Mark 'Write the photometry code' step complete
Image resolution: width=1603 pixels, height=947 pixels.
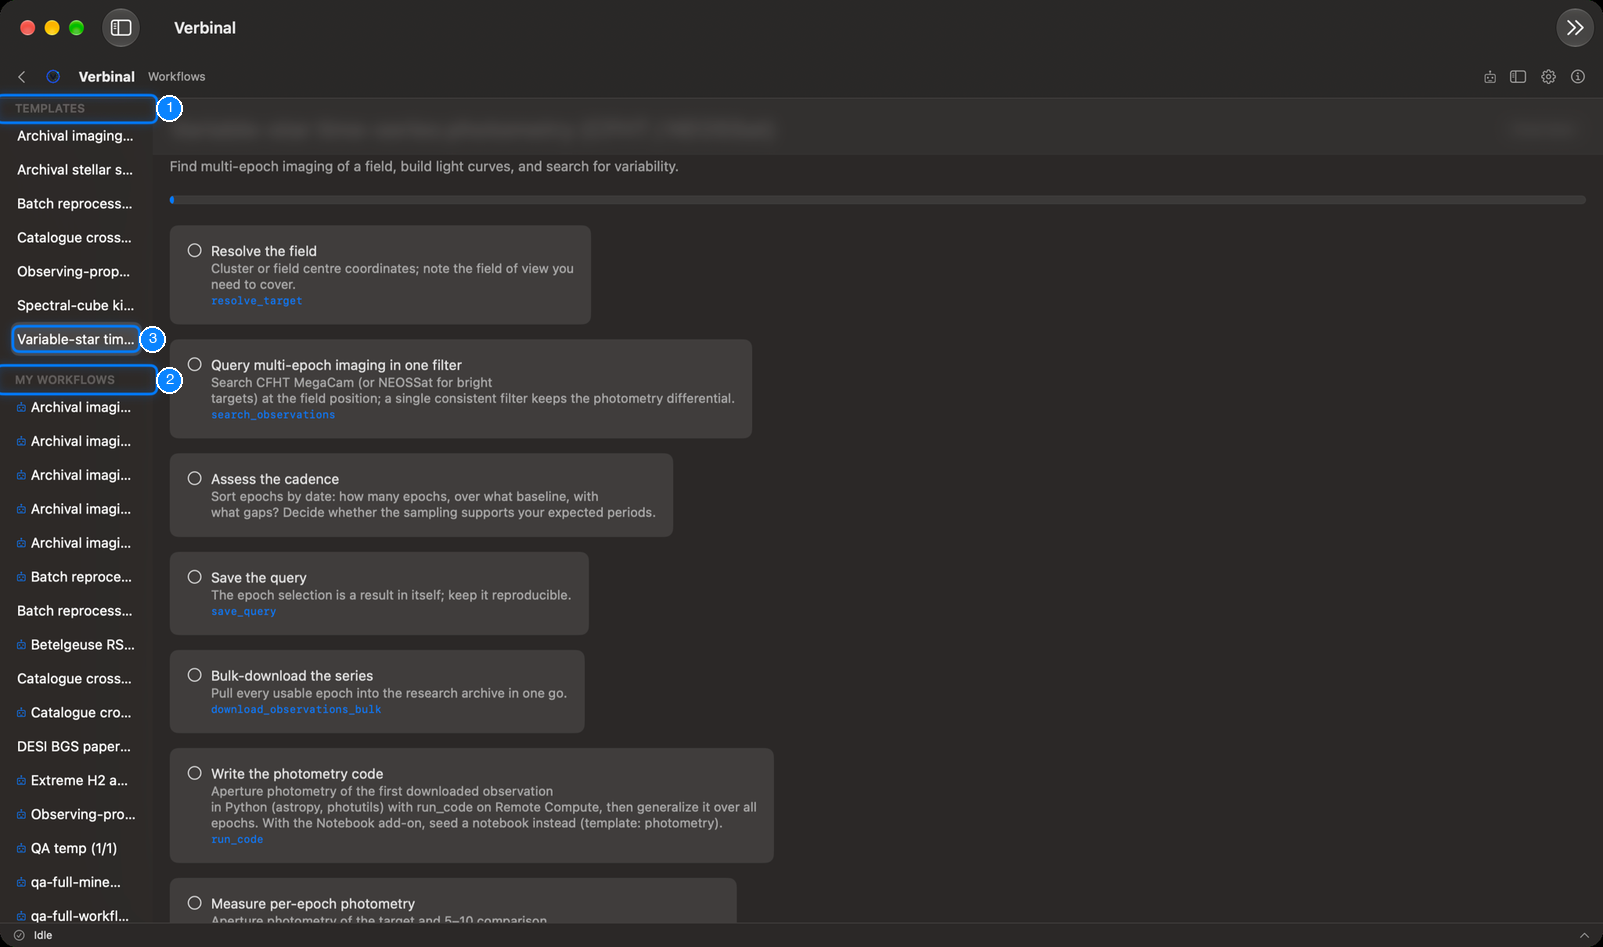click(x=195, y=773)
